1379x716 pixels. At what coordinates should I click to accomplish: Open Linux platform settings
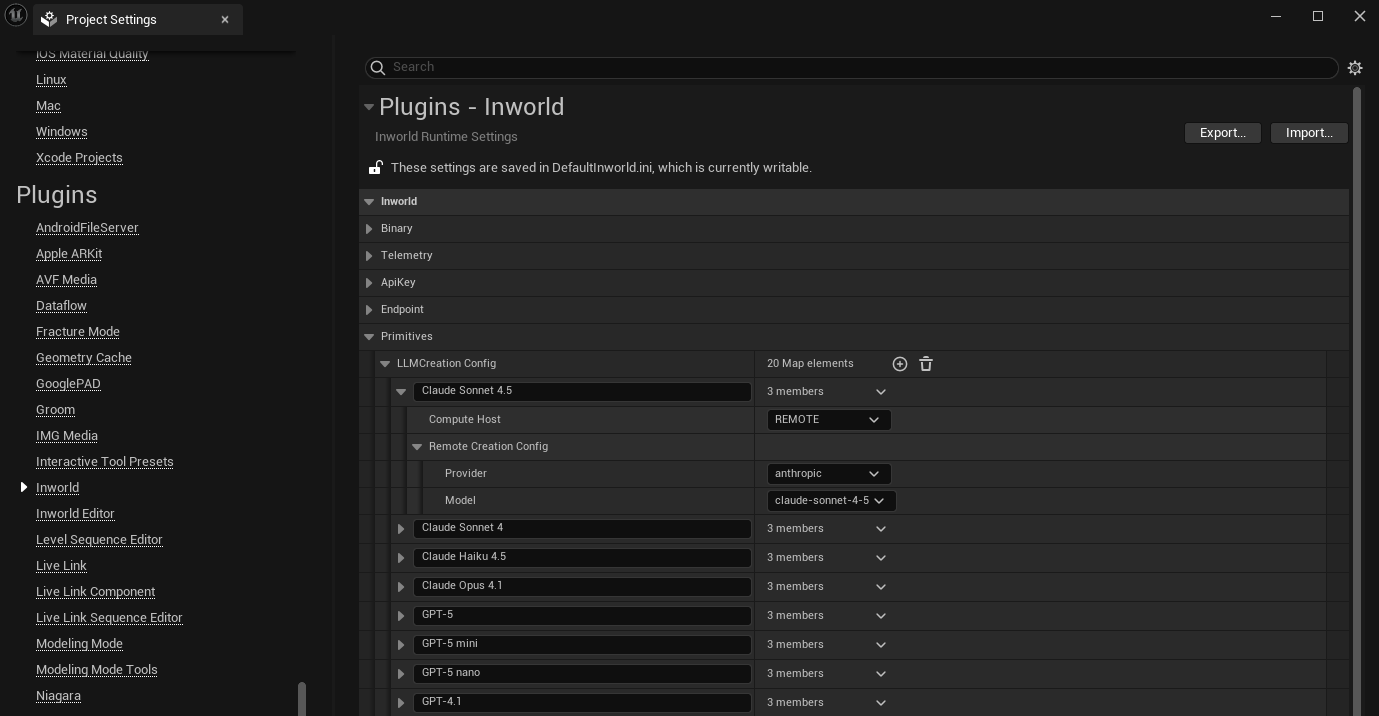[x=51, y=79]
